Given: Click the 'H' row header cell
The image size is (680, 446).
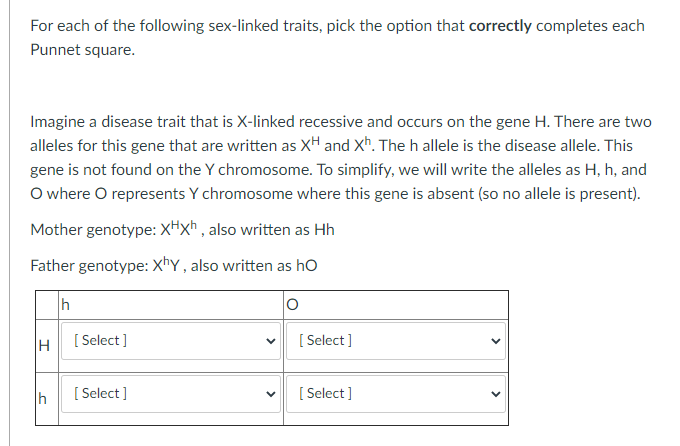Looking at the screenshot, I should tap(47, 346).
